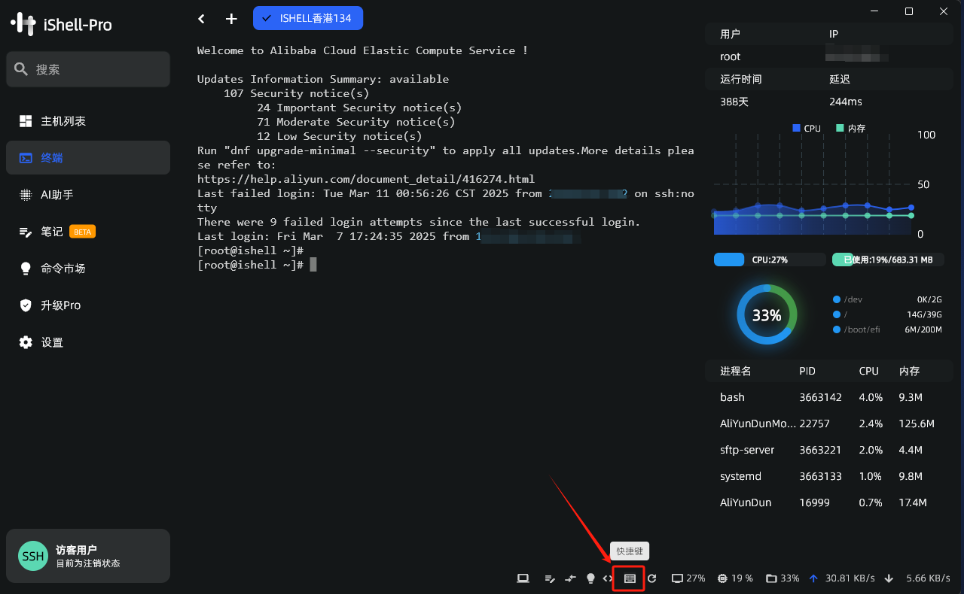Click the chip 19 % memory status
The image size is (964, 594).
[735, 579]
